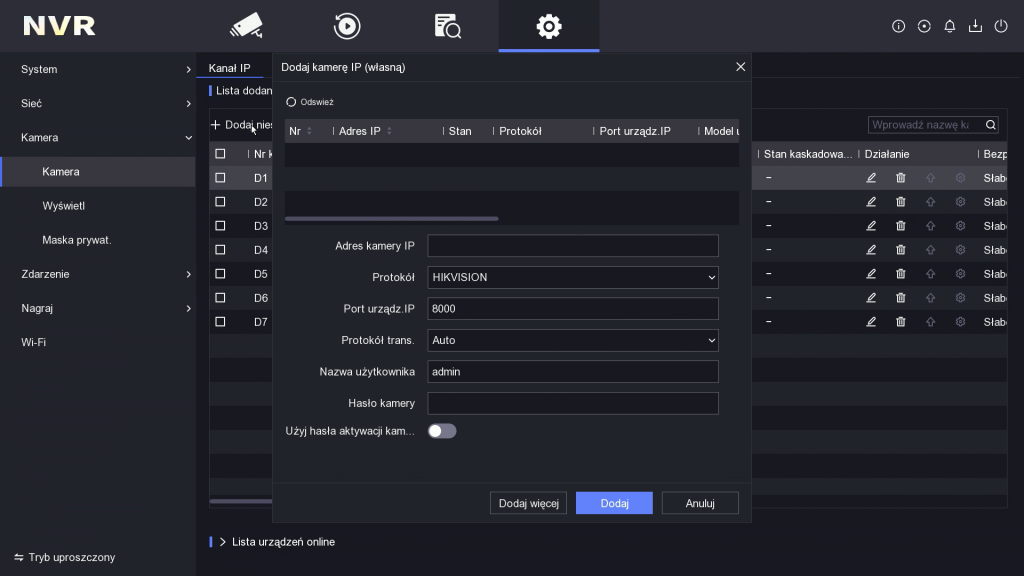The width and height of the screenshot is (1024, 576).
Task: Delete camera D3 using trash icon
Action: [901, 226]
